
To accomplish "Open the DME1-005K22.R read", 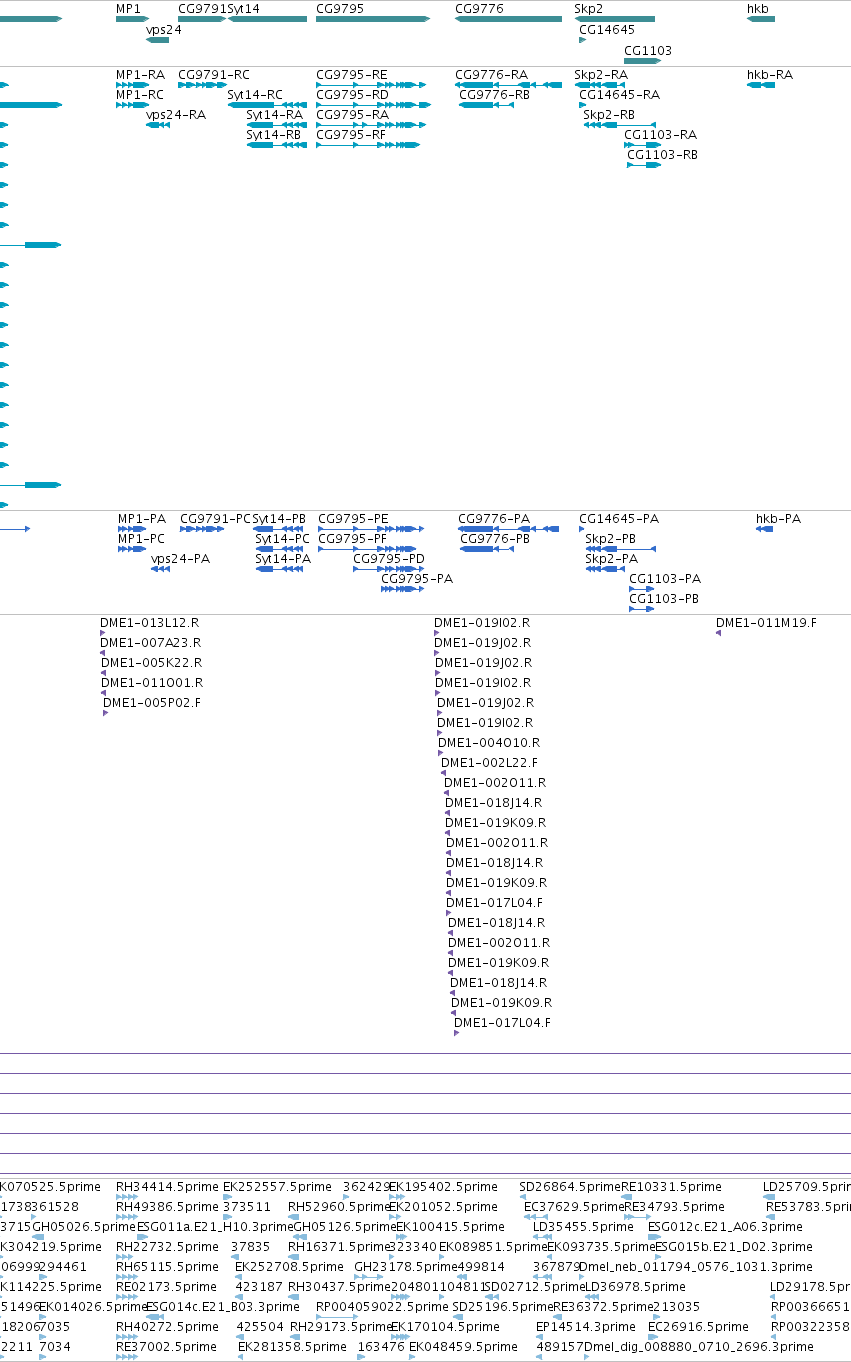I will coord(151,663).
